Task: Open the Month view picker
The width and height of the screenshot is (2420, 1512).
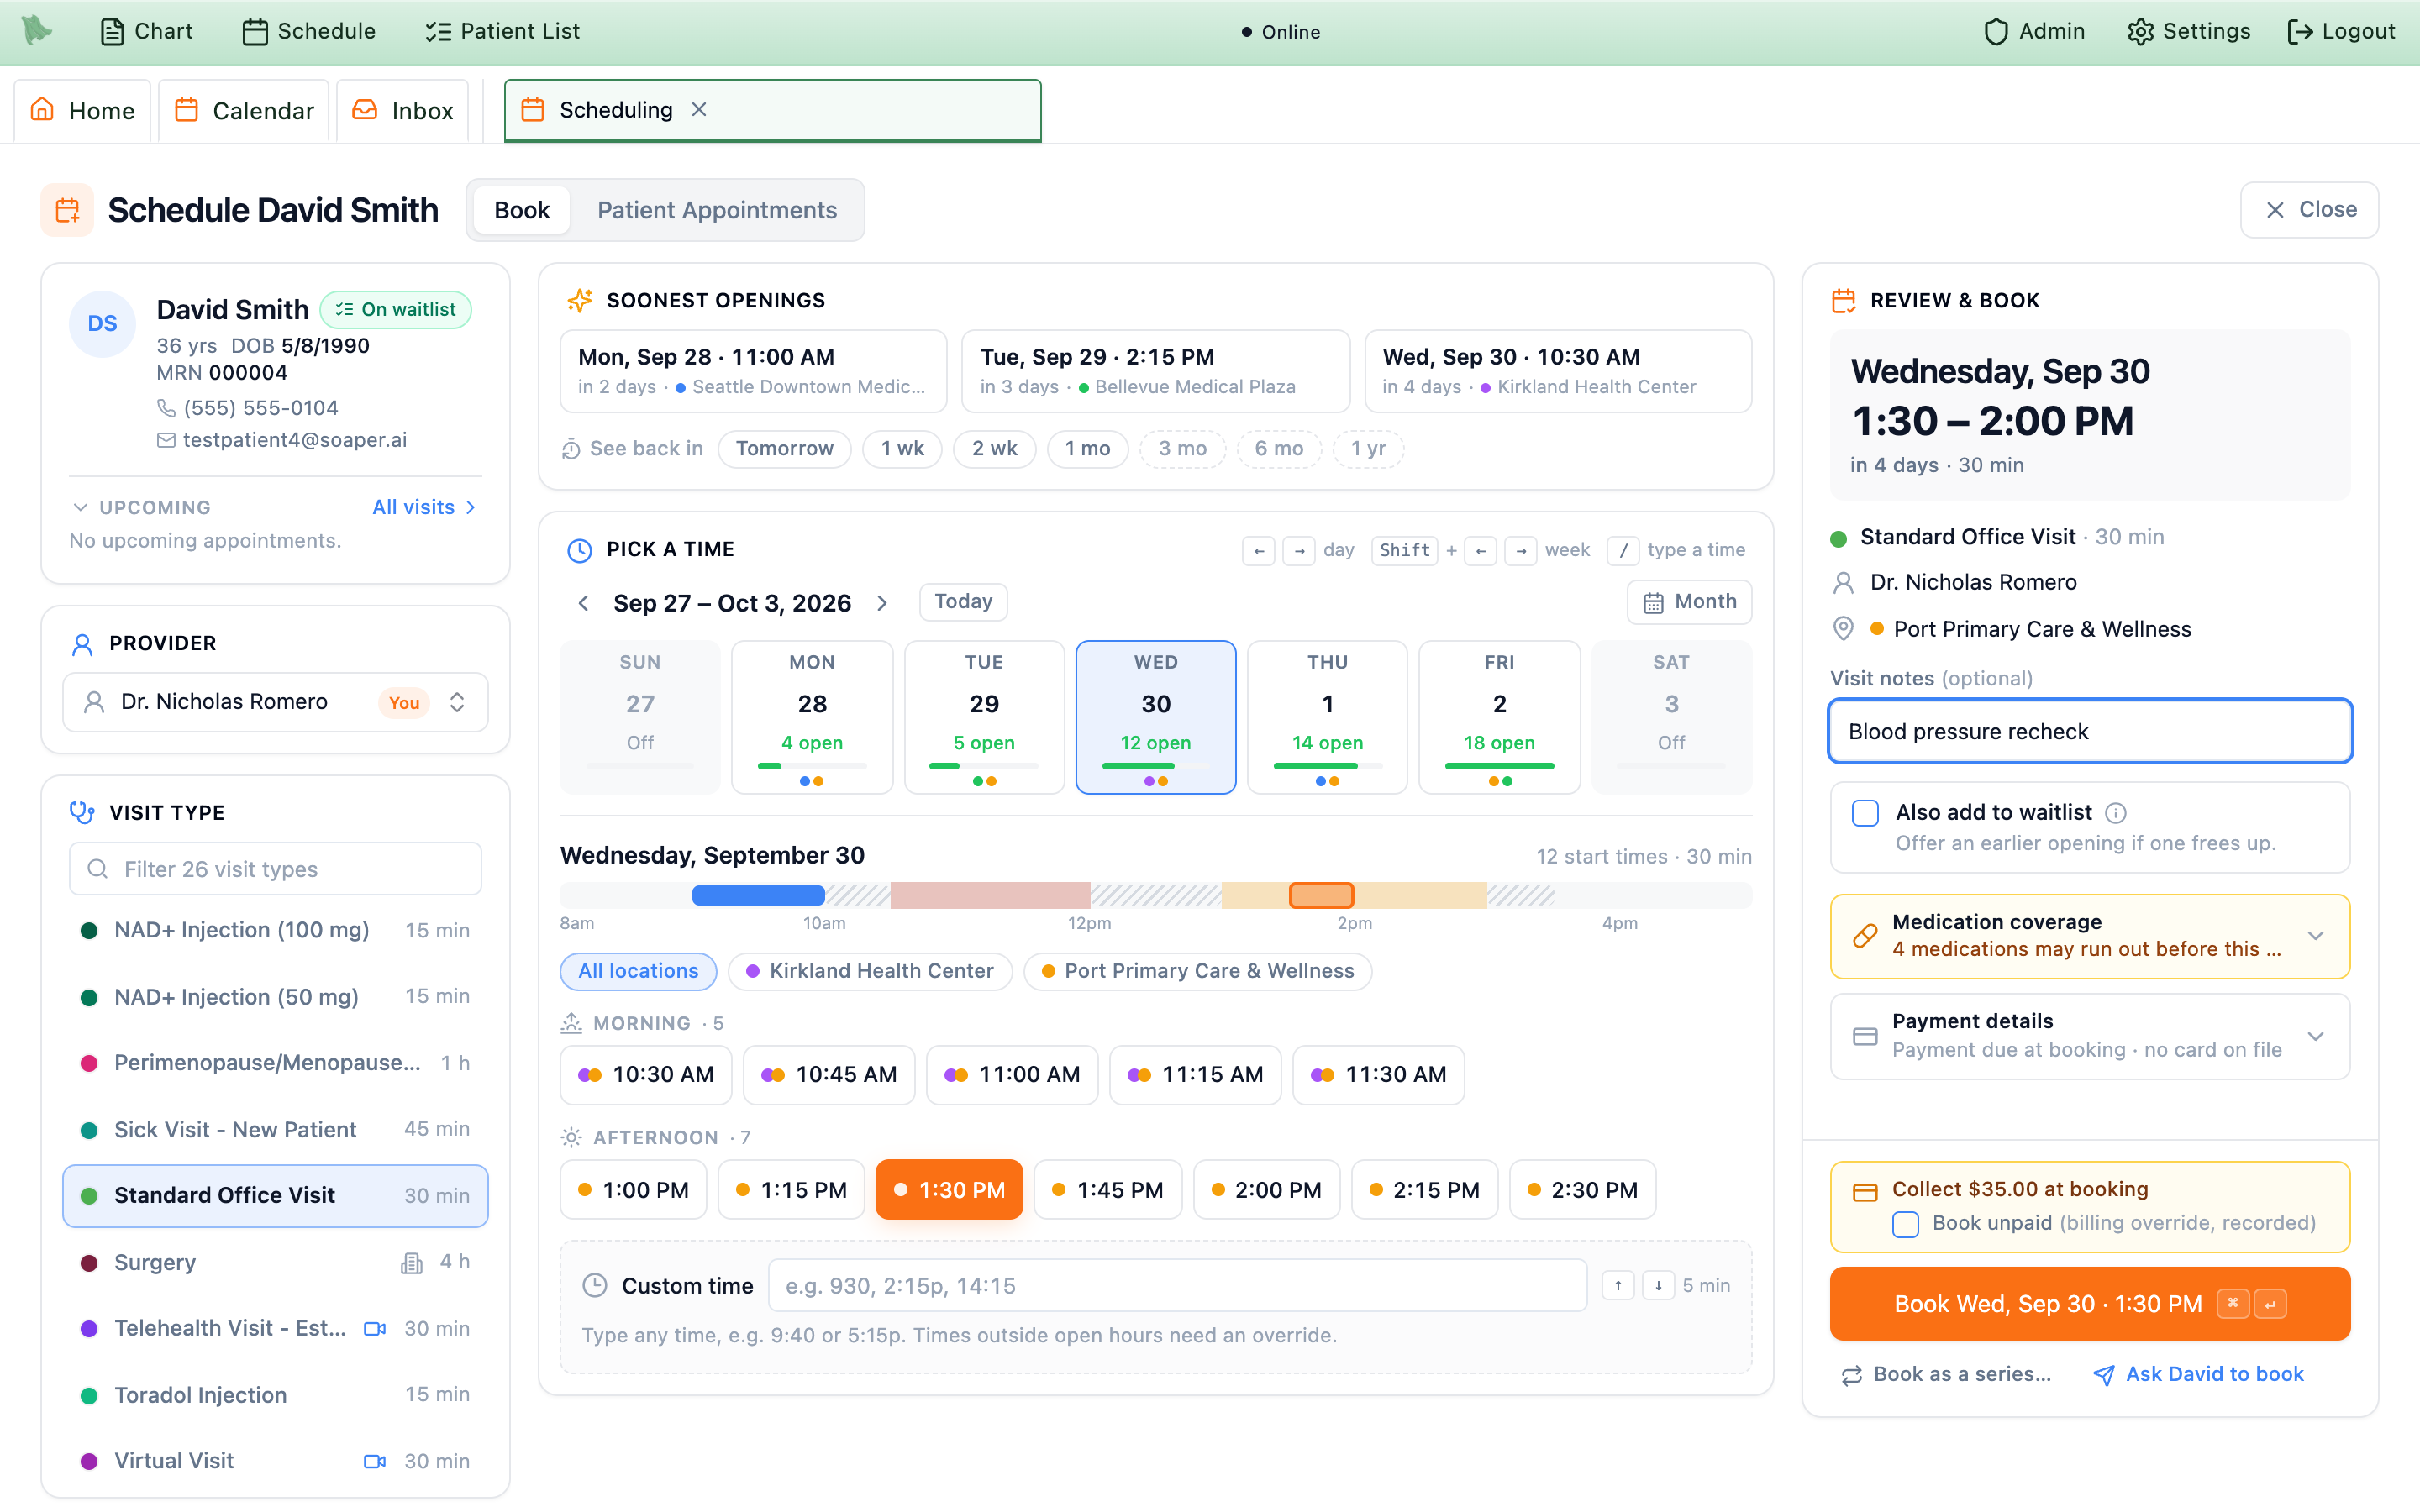Action: [x=1689, y=602]
